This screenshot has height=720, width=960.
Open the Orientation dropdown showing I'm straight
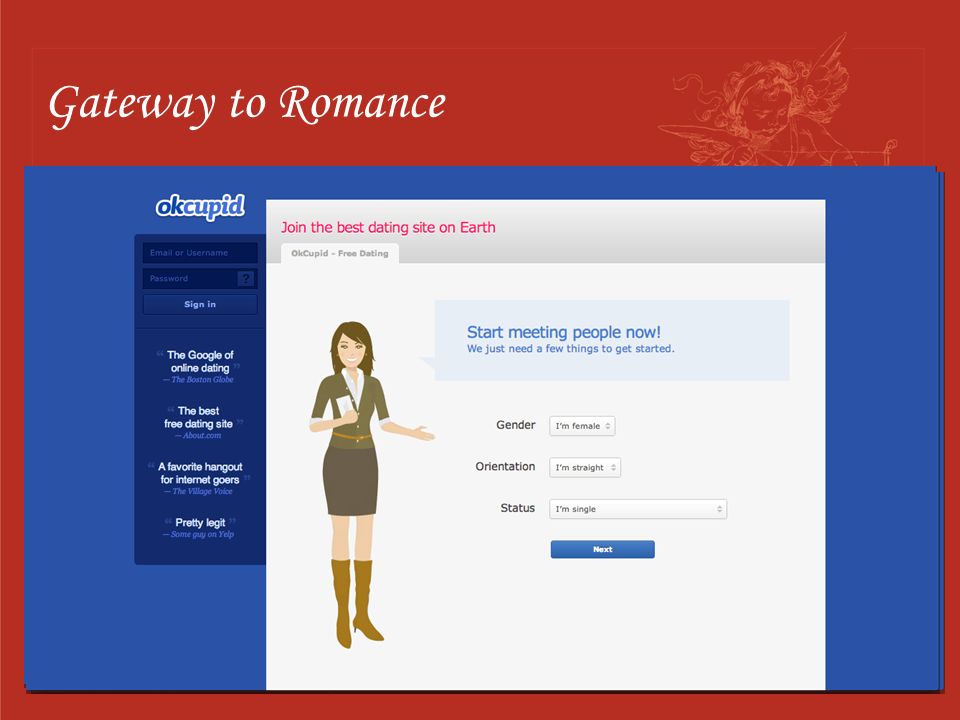click(585, 468)
